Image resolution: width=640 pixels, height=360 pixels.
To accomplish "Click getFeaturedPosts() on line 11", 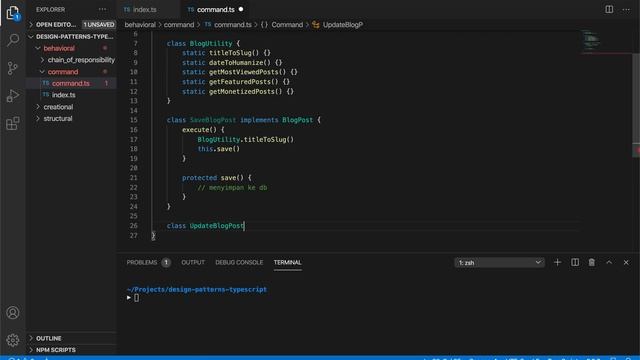I will [x=244, y=82].
